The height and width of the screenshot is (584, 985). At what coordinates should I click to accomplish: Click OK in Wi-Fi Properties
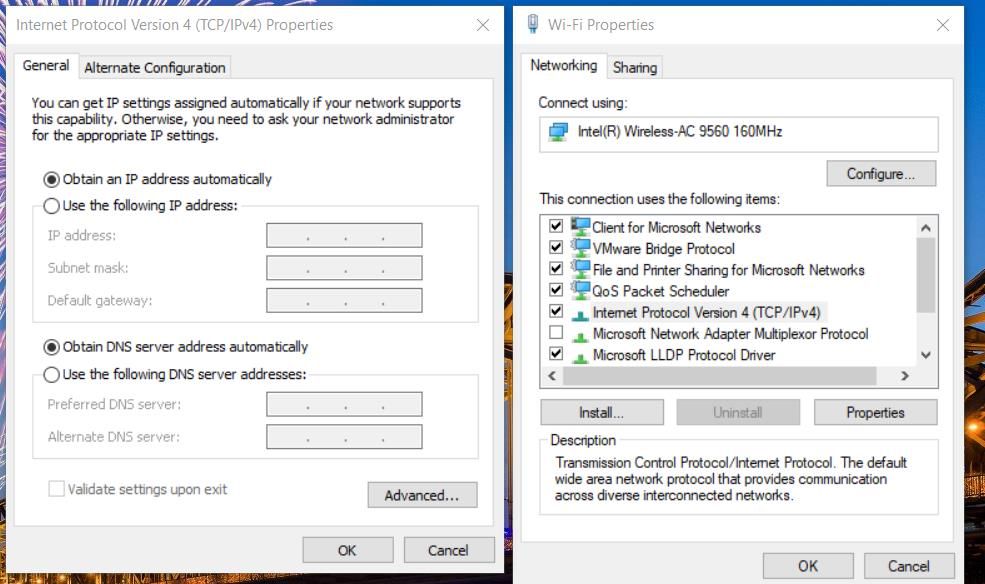tap(808, 566)
